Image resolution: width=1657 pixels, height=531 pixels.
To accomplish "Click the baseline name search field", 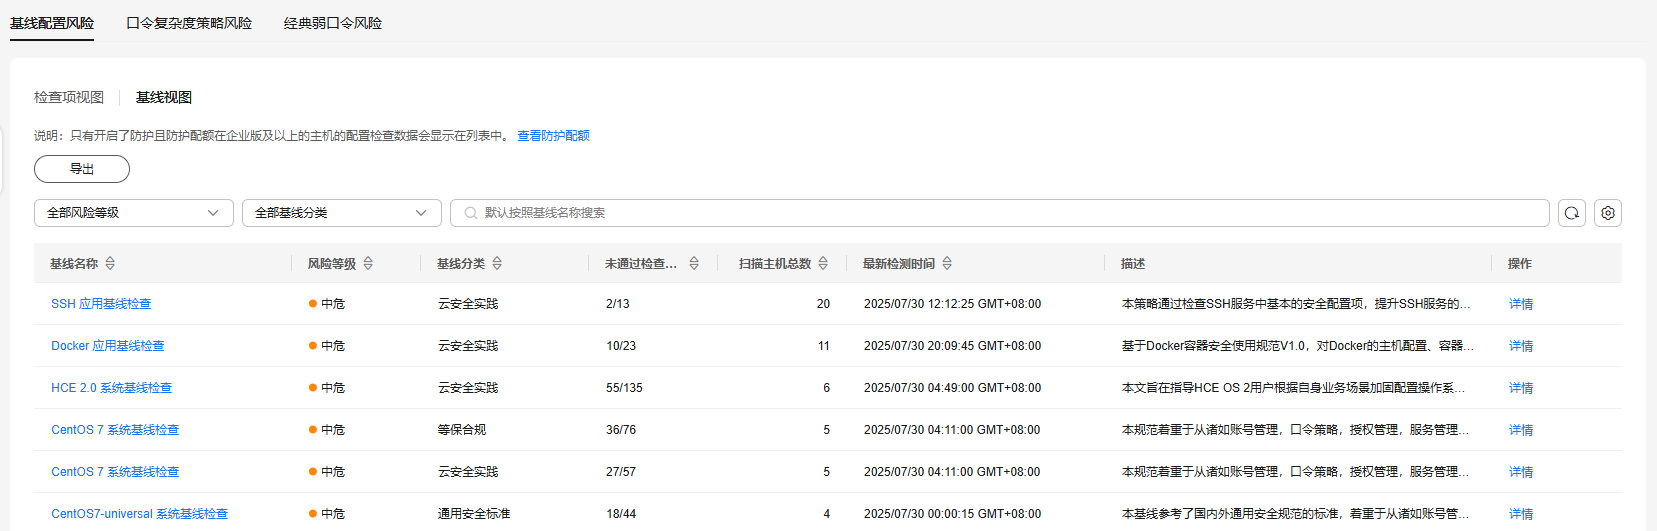I will coord(1000,213).
